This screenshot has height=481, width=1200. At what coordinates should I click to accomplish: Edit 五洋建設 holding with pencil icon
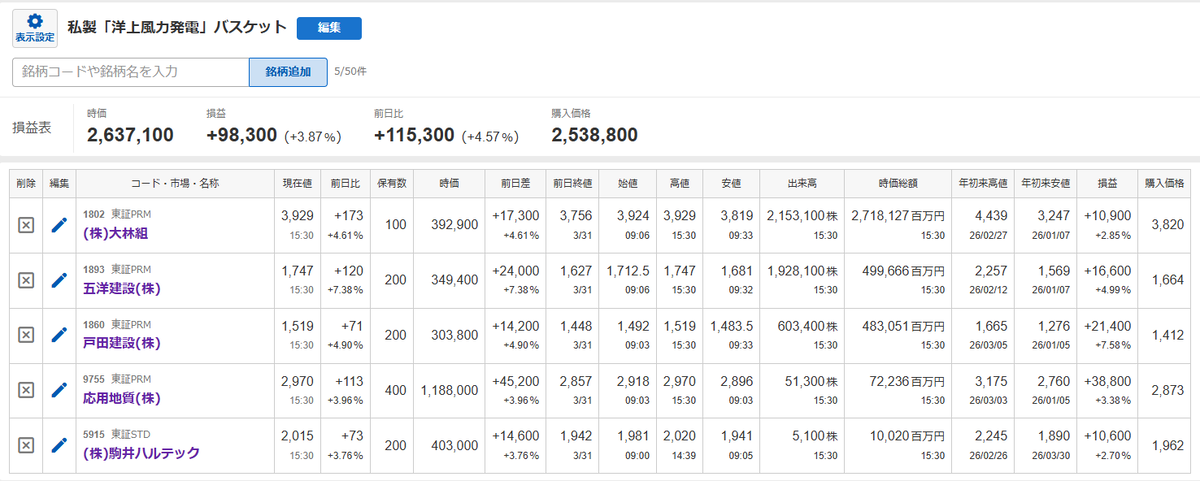coord(60,280)
